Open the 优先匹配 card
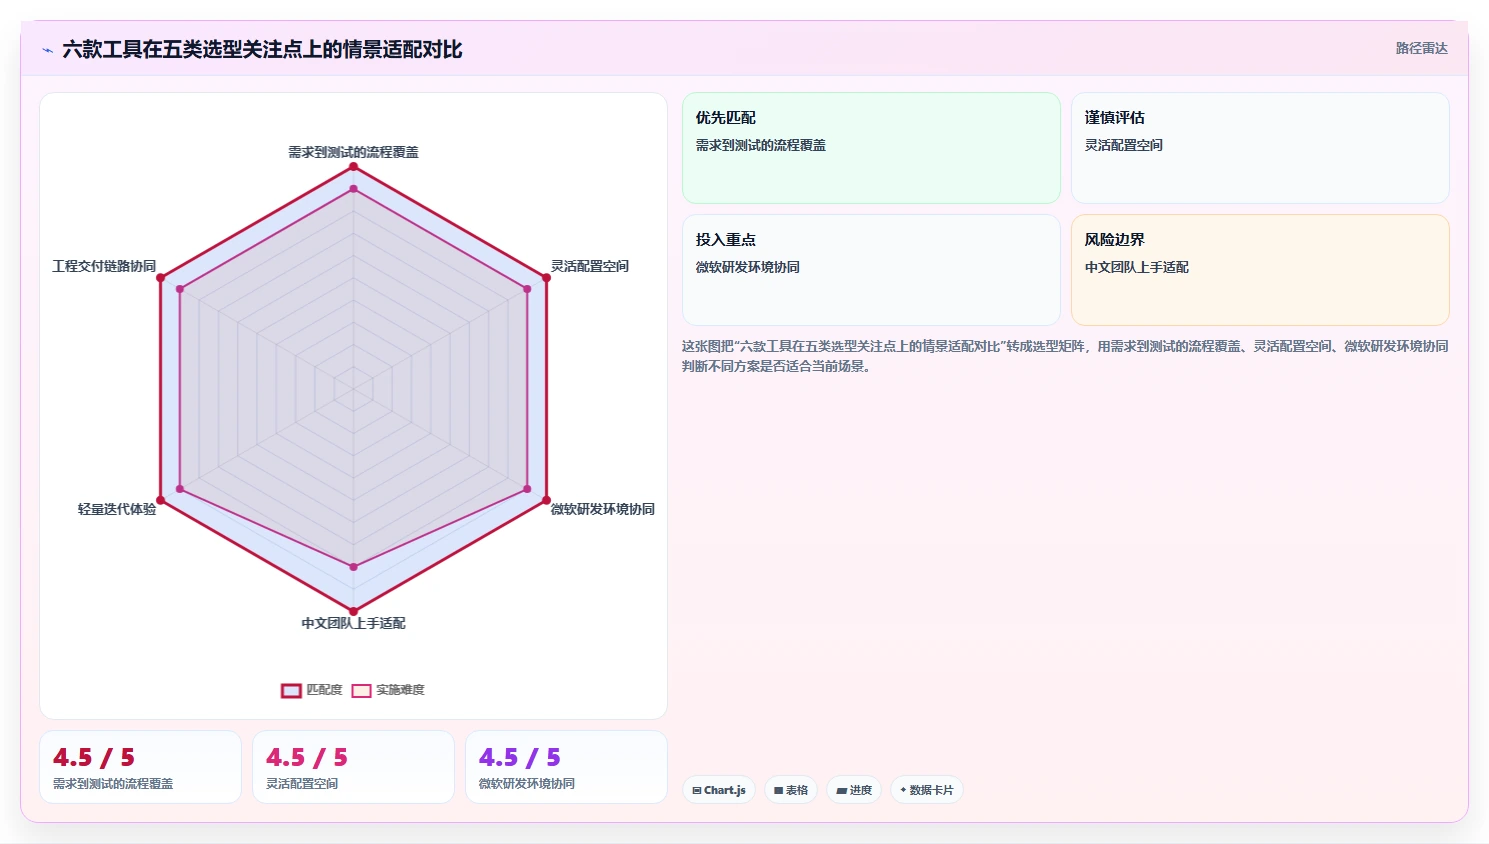This screenshot has width=1489, height=844. coord(871,148)
